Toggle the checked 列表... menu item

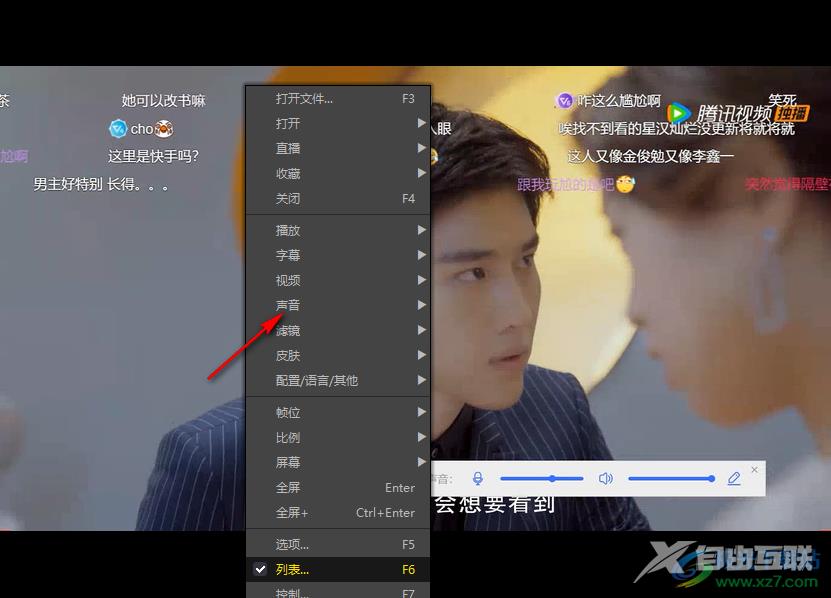coord(338,569)
